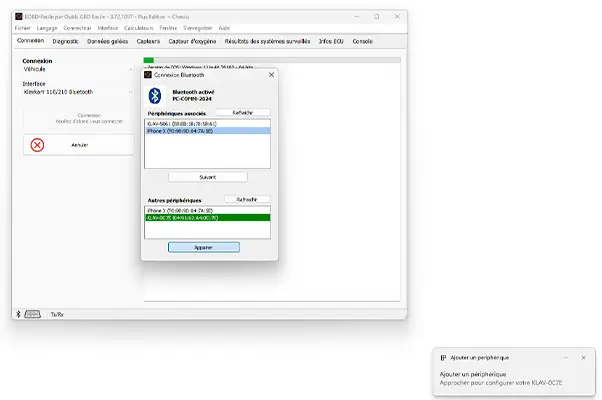
Task: Click the device icon in Ajouter un périphérique notification
Action: (443, 357)
